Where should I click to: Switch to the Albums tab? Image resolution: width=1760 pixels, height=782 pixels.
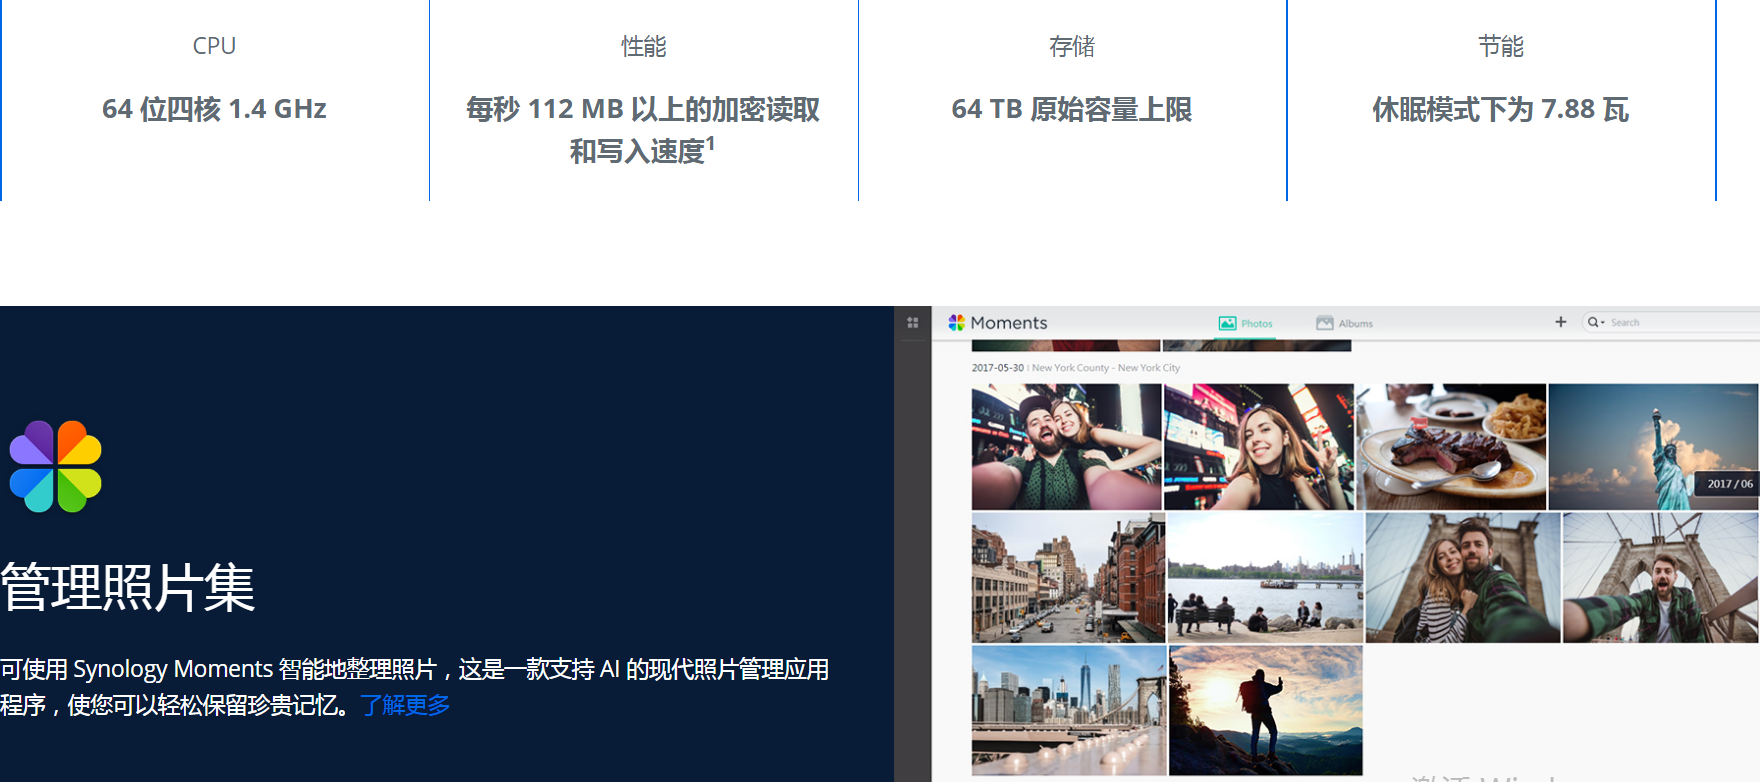(1355, 323)
